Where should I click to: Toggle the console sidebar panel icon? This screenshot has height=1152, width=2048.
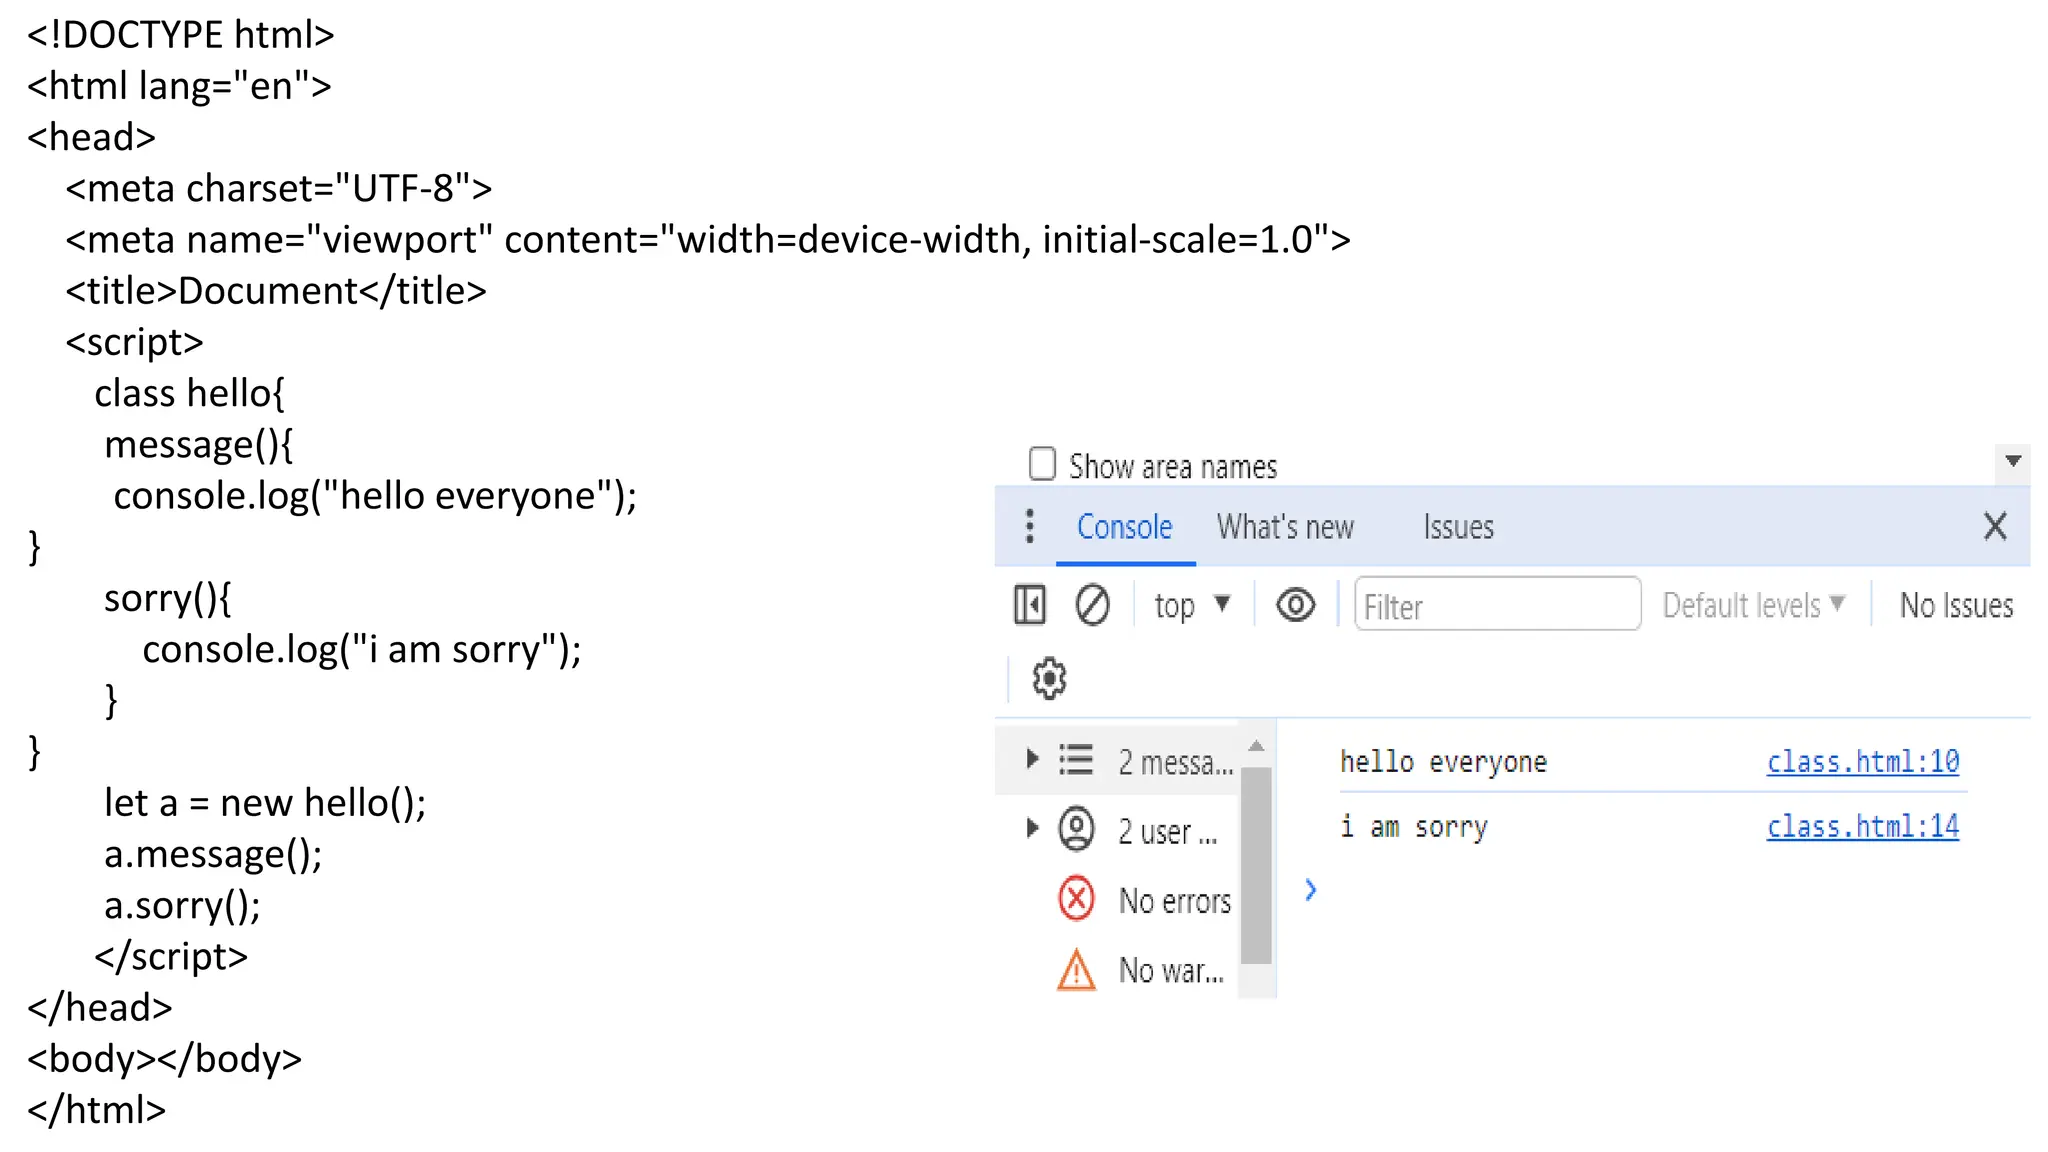pyautogui.click(x=1029, y=605)
